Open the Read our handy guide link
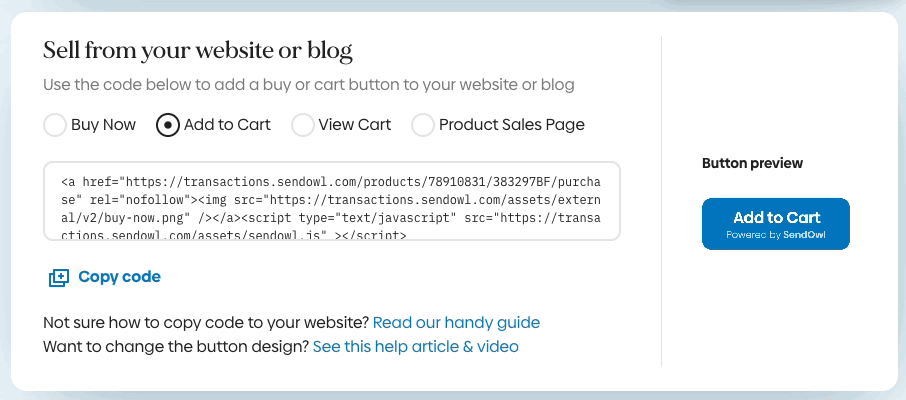Screen dimensions: 906x400 tap(456, 322)
